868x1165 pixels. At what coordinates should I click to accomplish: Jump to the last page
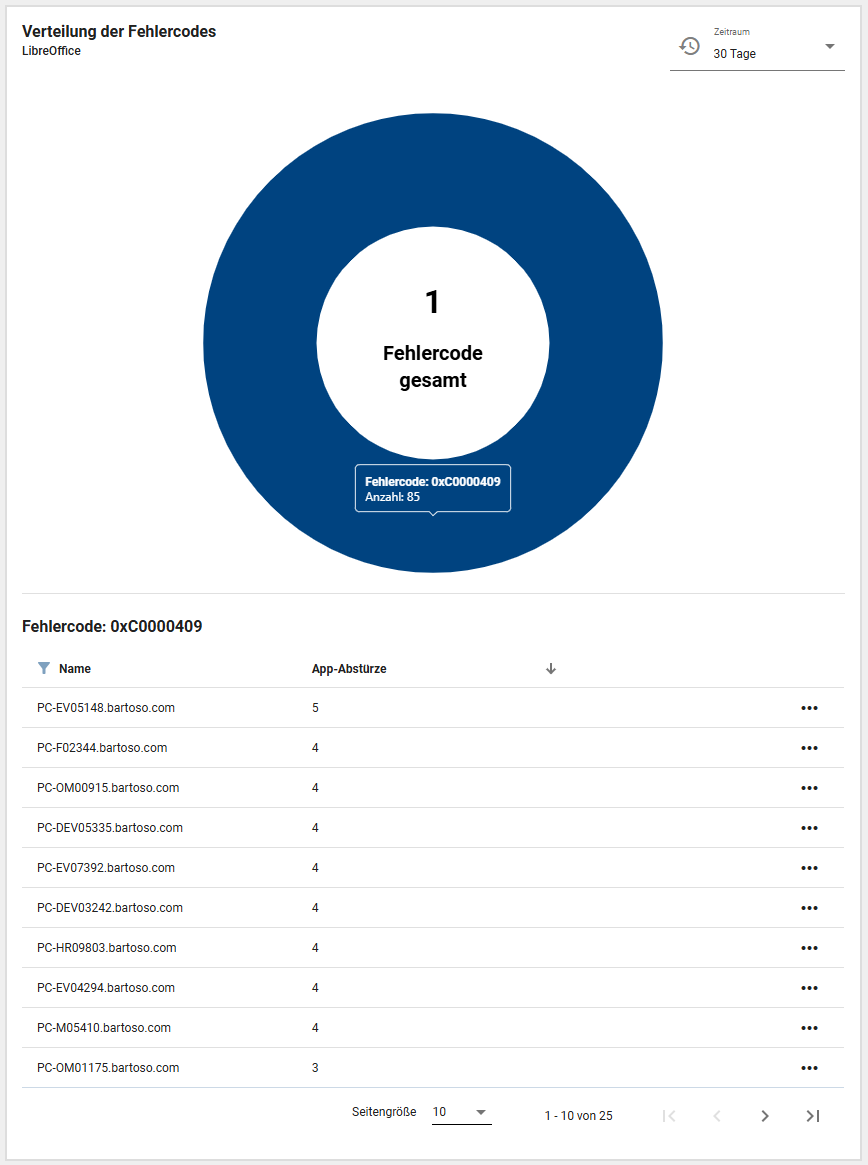tap(812, 1116)
